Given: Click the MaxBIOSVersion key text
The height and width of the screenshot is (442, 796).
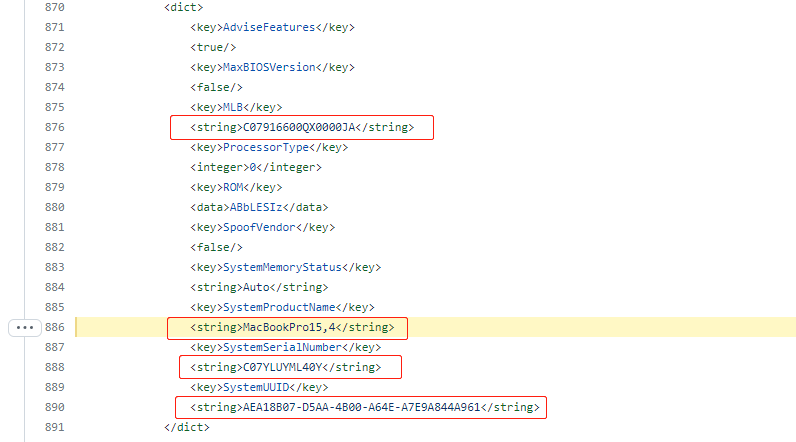Looking at the screenshot, I should tap(269, 67).
